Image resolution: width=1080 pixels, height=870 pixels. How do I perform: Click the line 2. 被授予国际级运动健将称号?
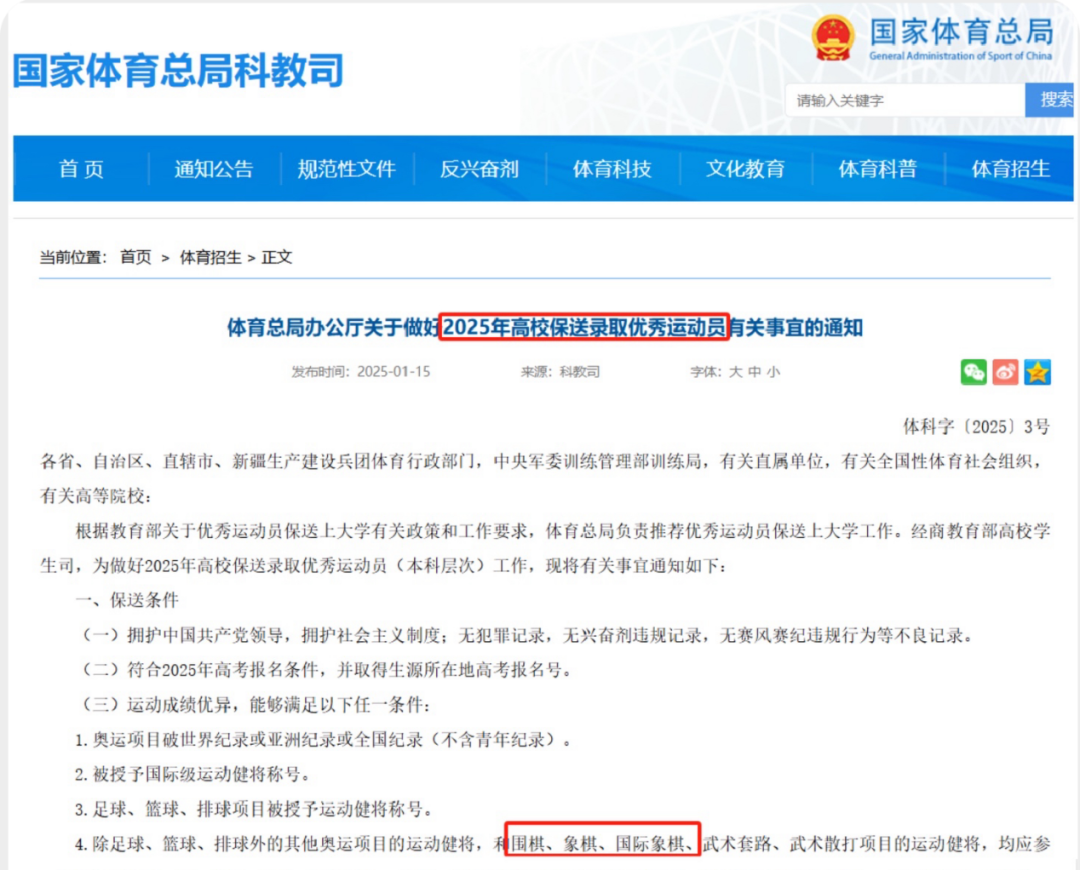pos(192,774)
